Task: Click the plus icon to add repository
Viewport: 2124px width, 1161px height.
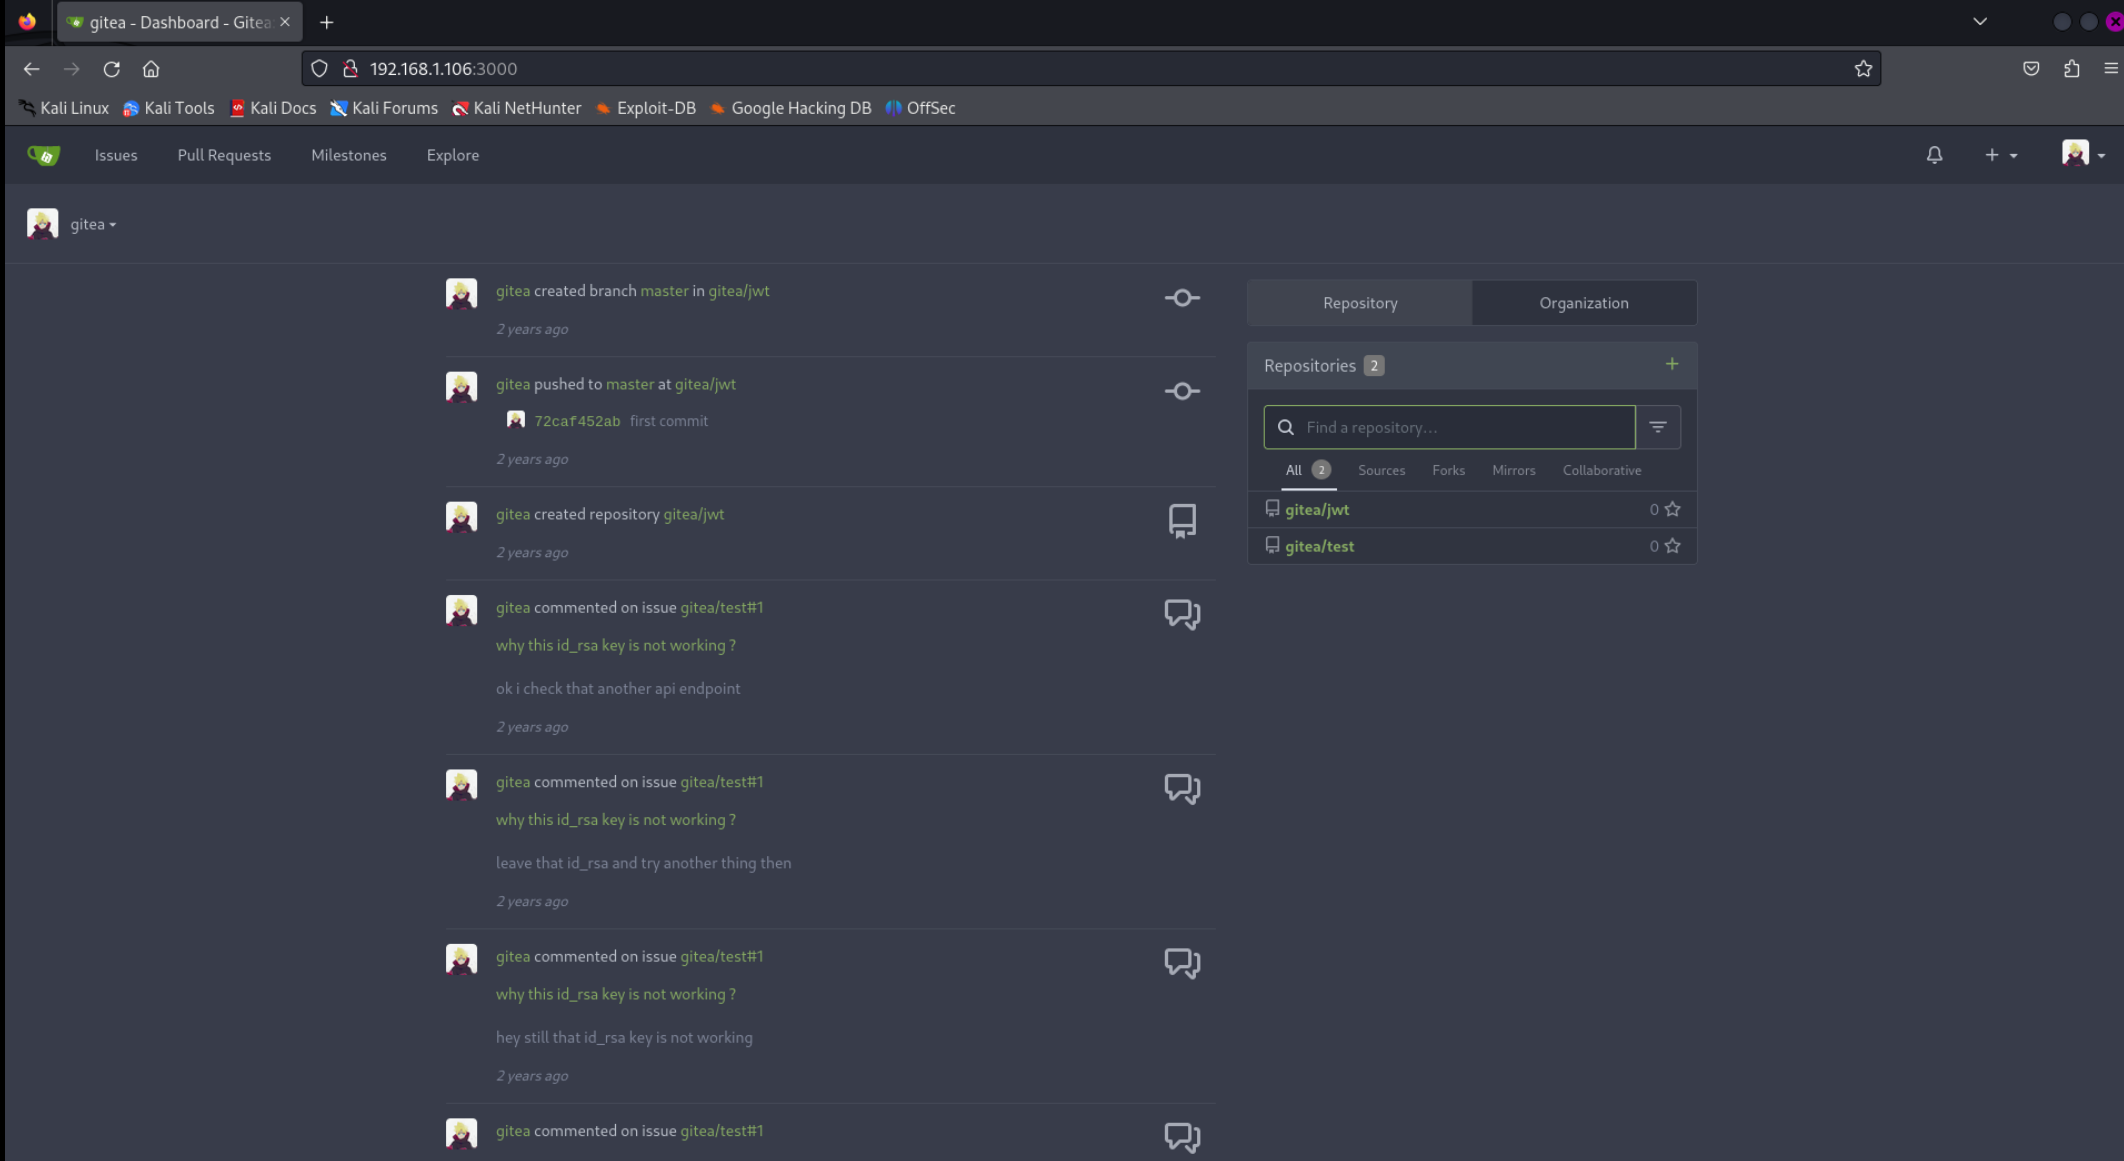Action: [x=1672, y=364]
